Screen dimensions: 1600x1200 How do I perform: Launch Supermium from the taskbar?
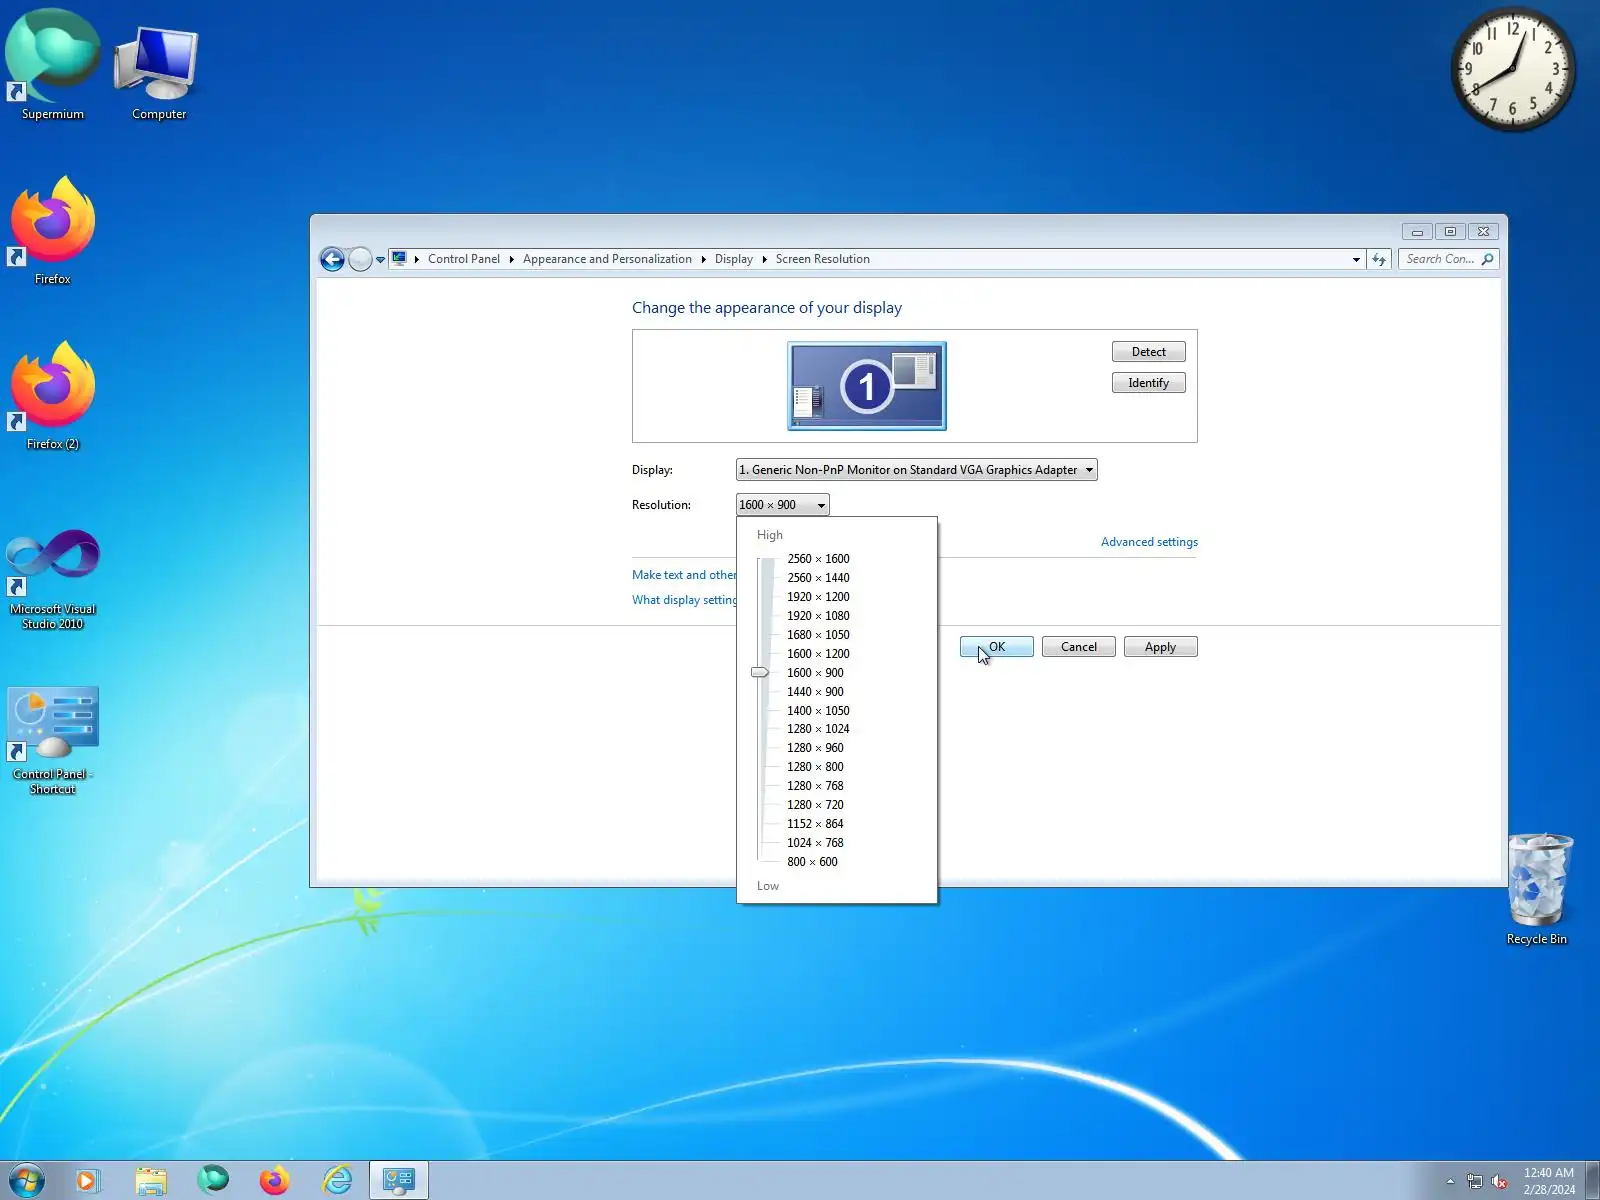(213, 1181)
